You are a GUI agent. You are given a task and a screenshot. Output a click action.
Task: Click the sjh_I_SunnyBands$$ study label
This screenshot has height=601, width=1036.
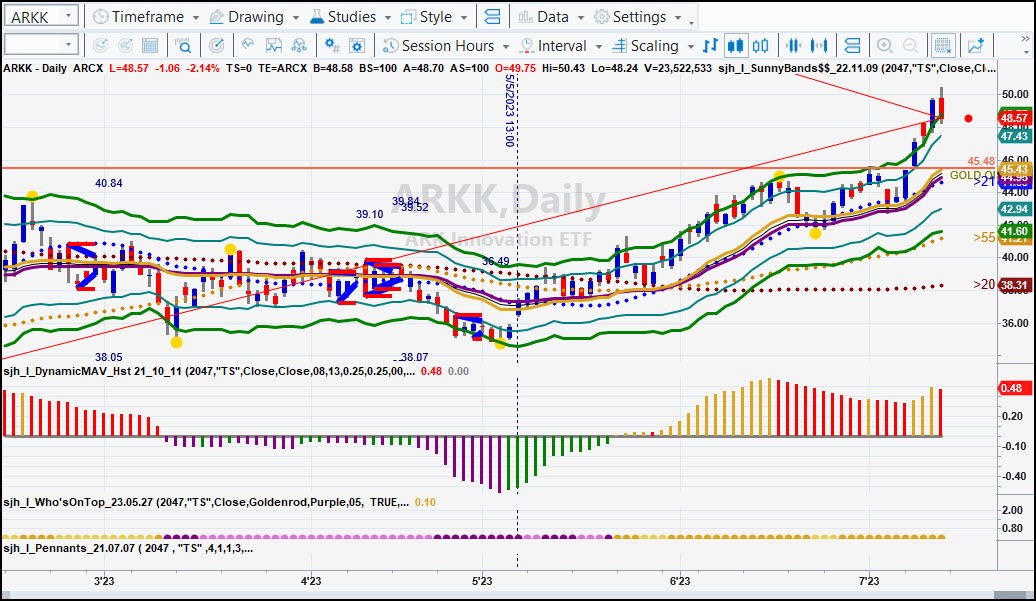(x=858, y=68)
